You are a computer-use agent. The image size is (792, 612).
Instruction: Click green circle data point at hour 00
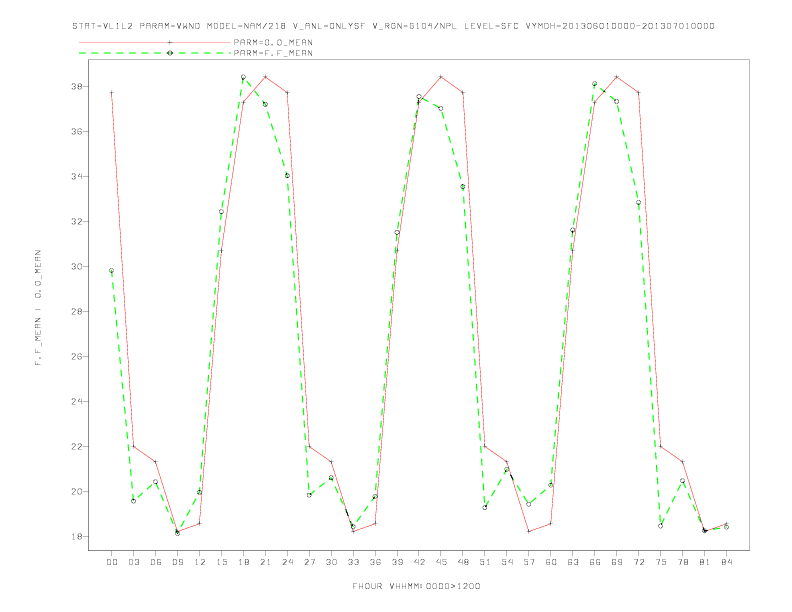[112, 271]
